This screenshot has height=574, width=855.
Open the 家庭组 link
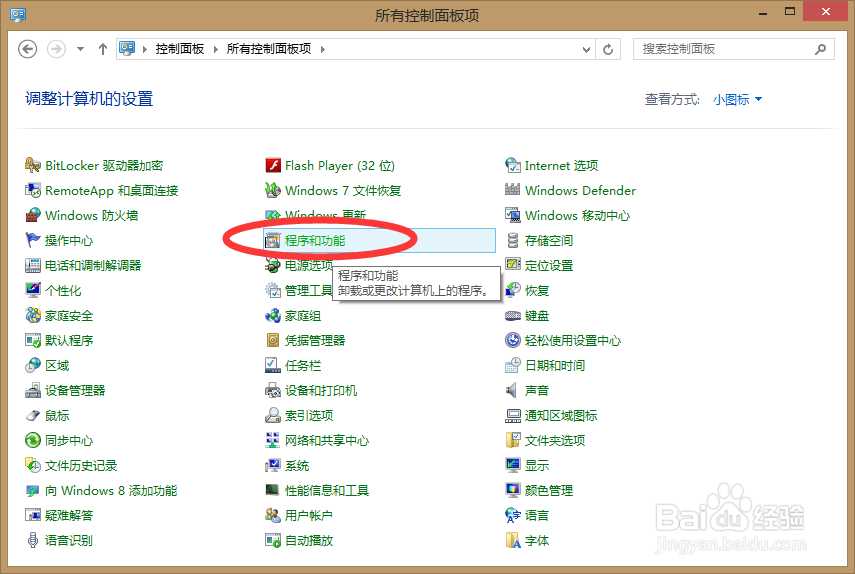pos(303,315)
